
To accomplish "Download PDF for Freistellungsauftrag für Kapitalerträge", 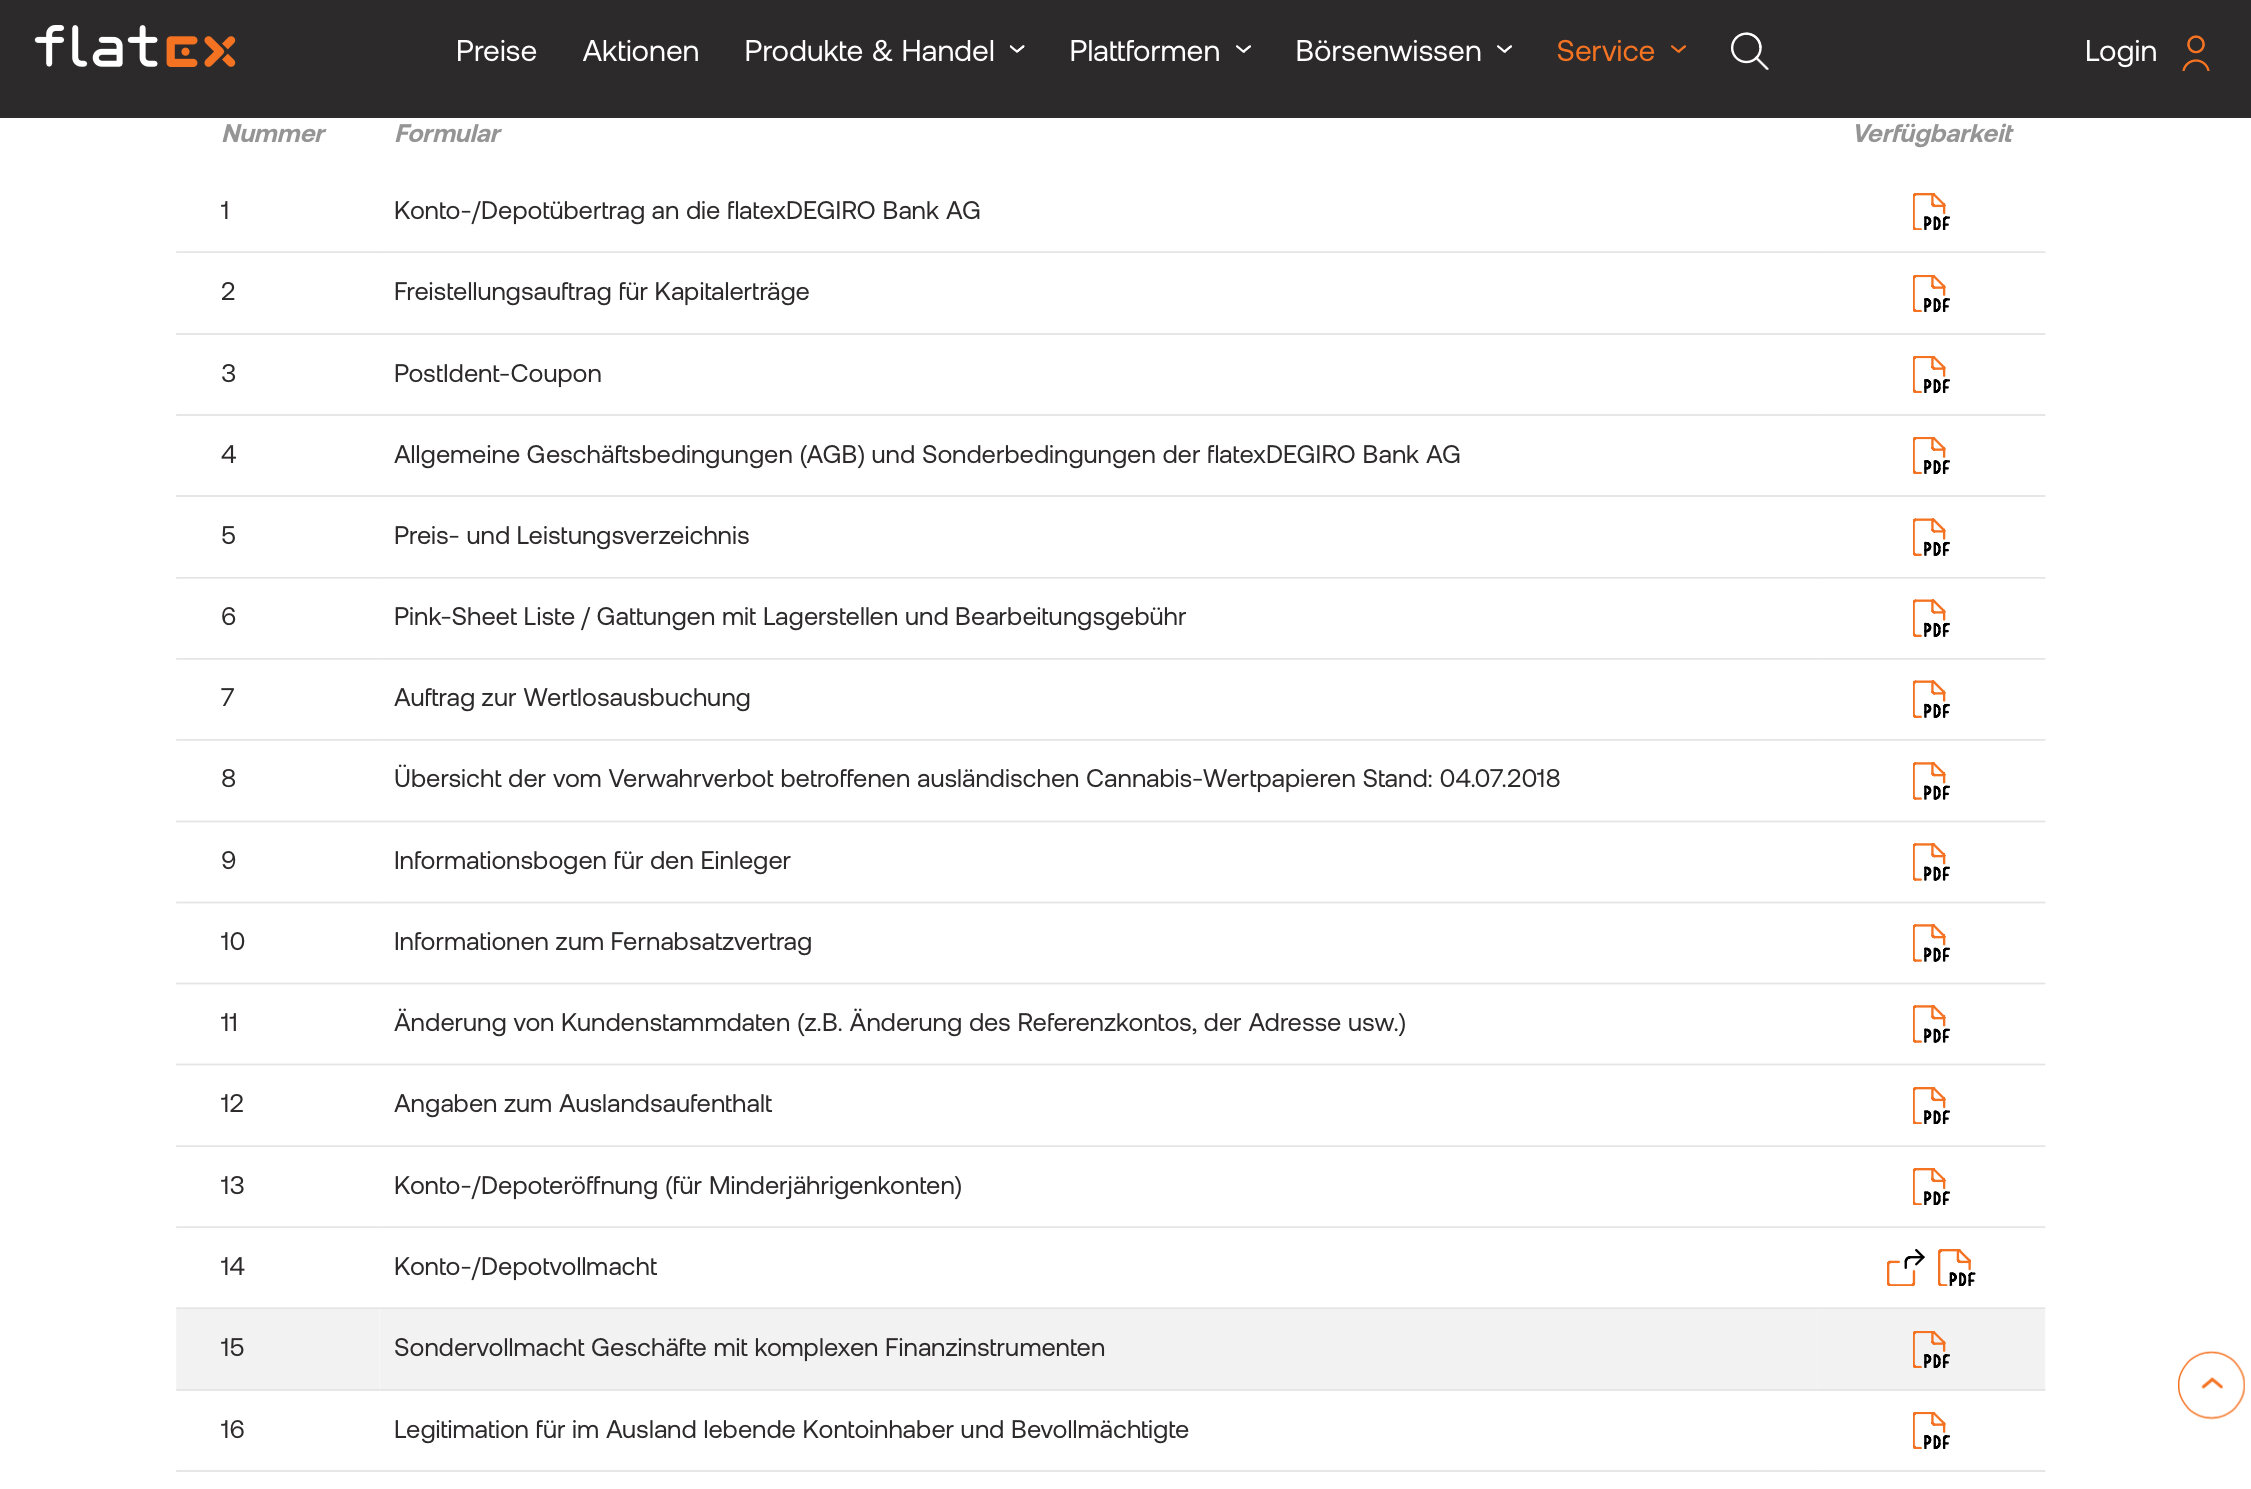I will [1930, 294].
